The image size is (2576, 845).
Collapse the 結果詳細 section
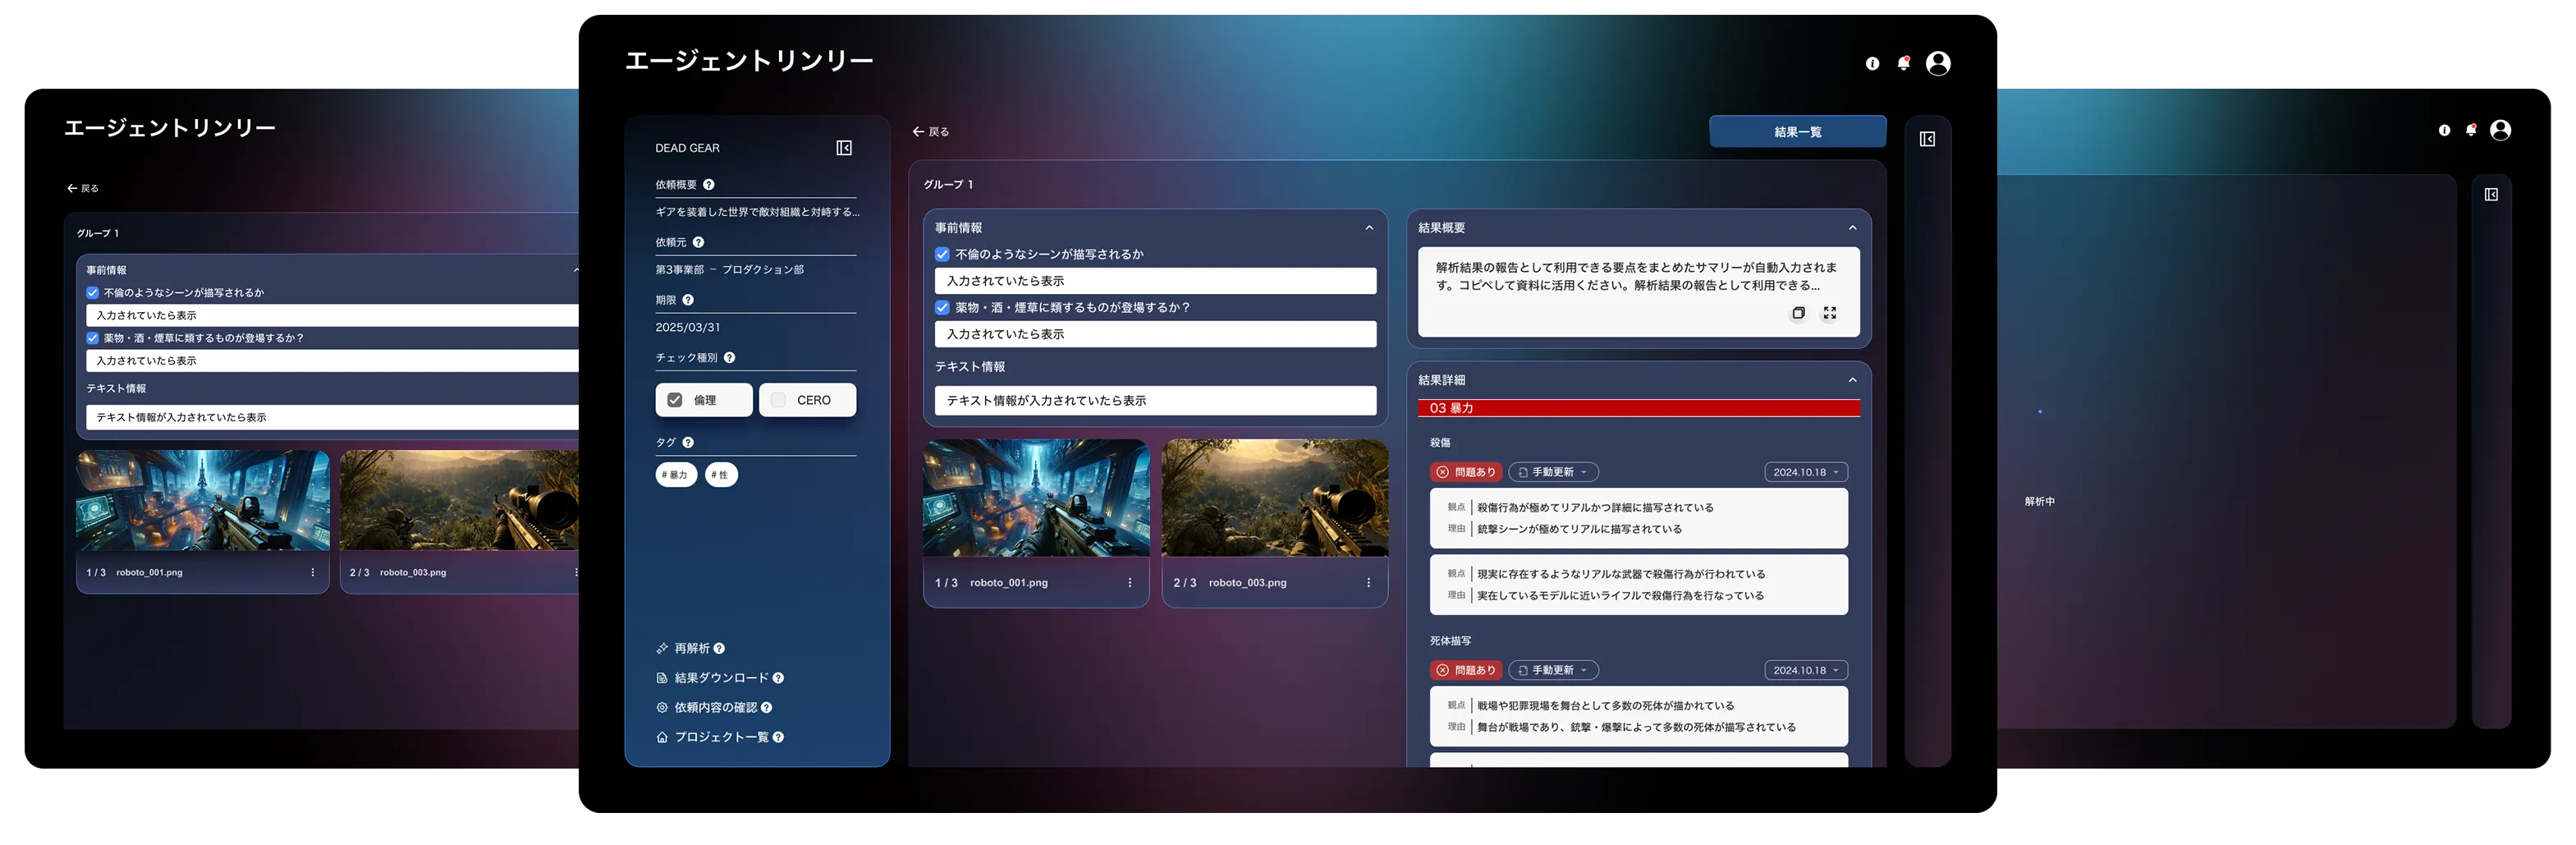coord(1852,380)
